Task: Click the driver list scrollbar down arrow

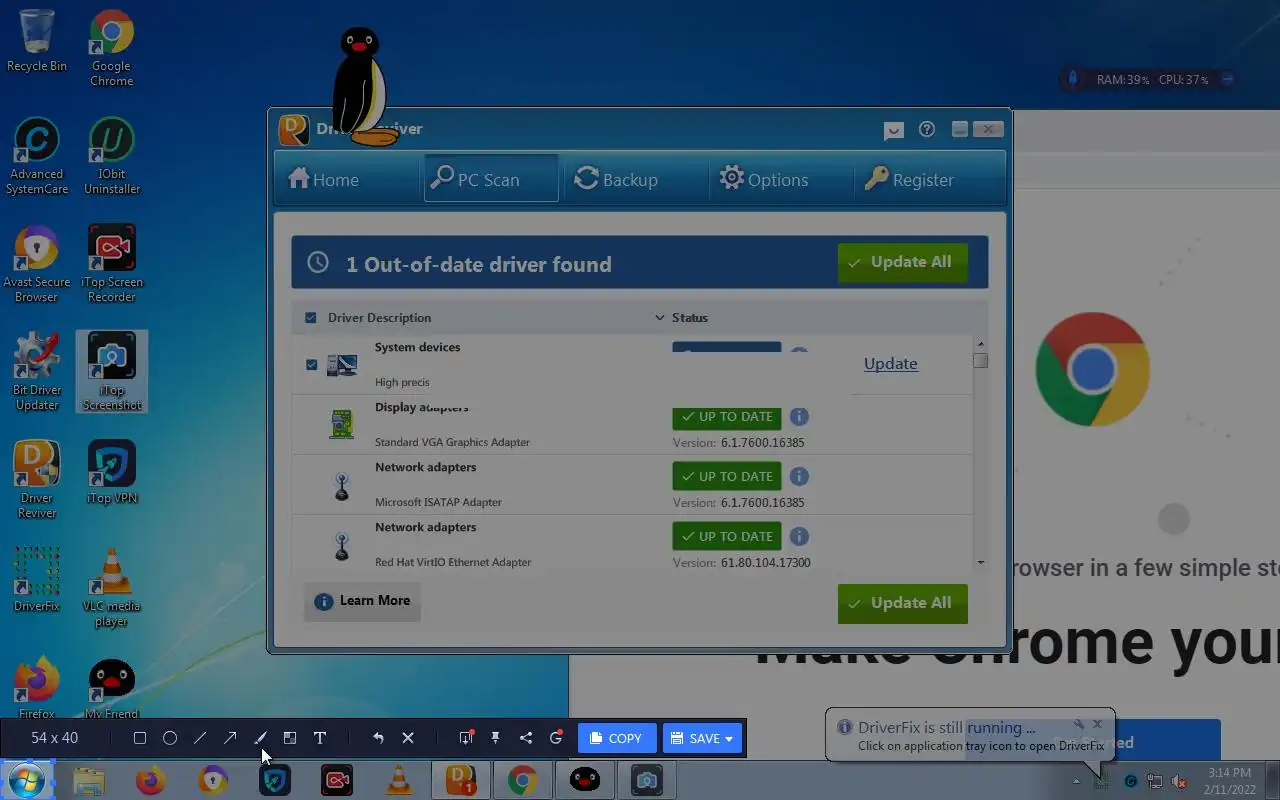Action: (980, 563)
